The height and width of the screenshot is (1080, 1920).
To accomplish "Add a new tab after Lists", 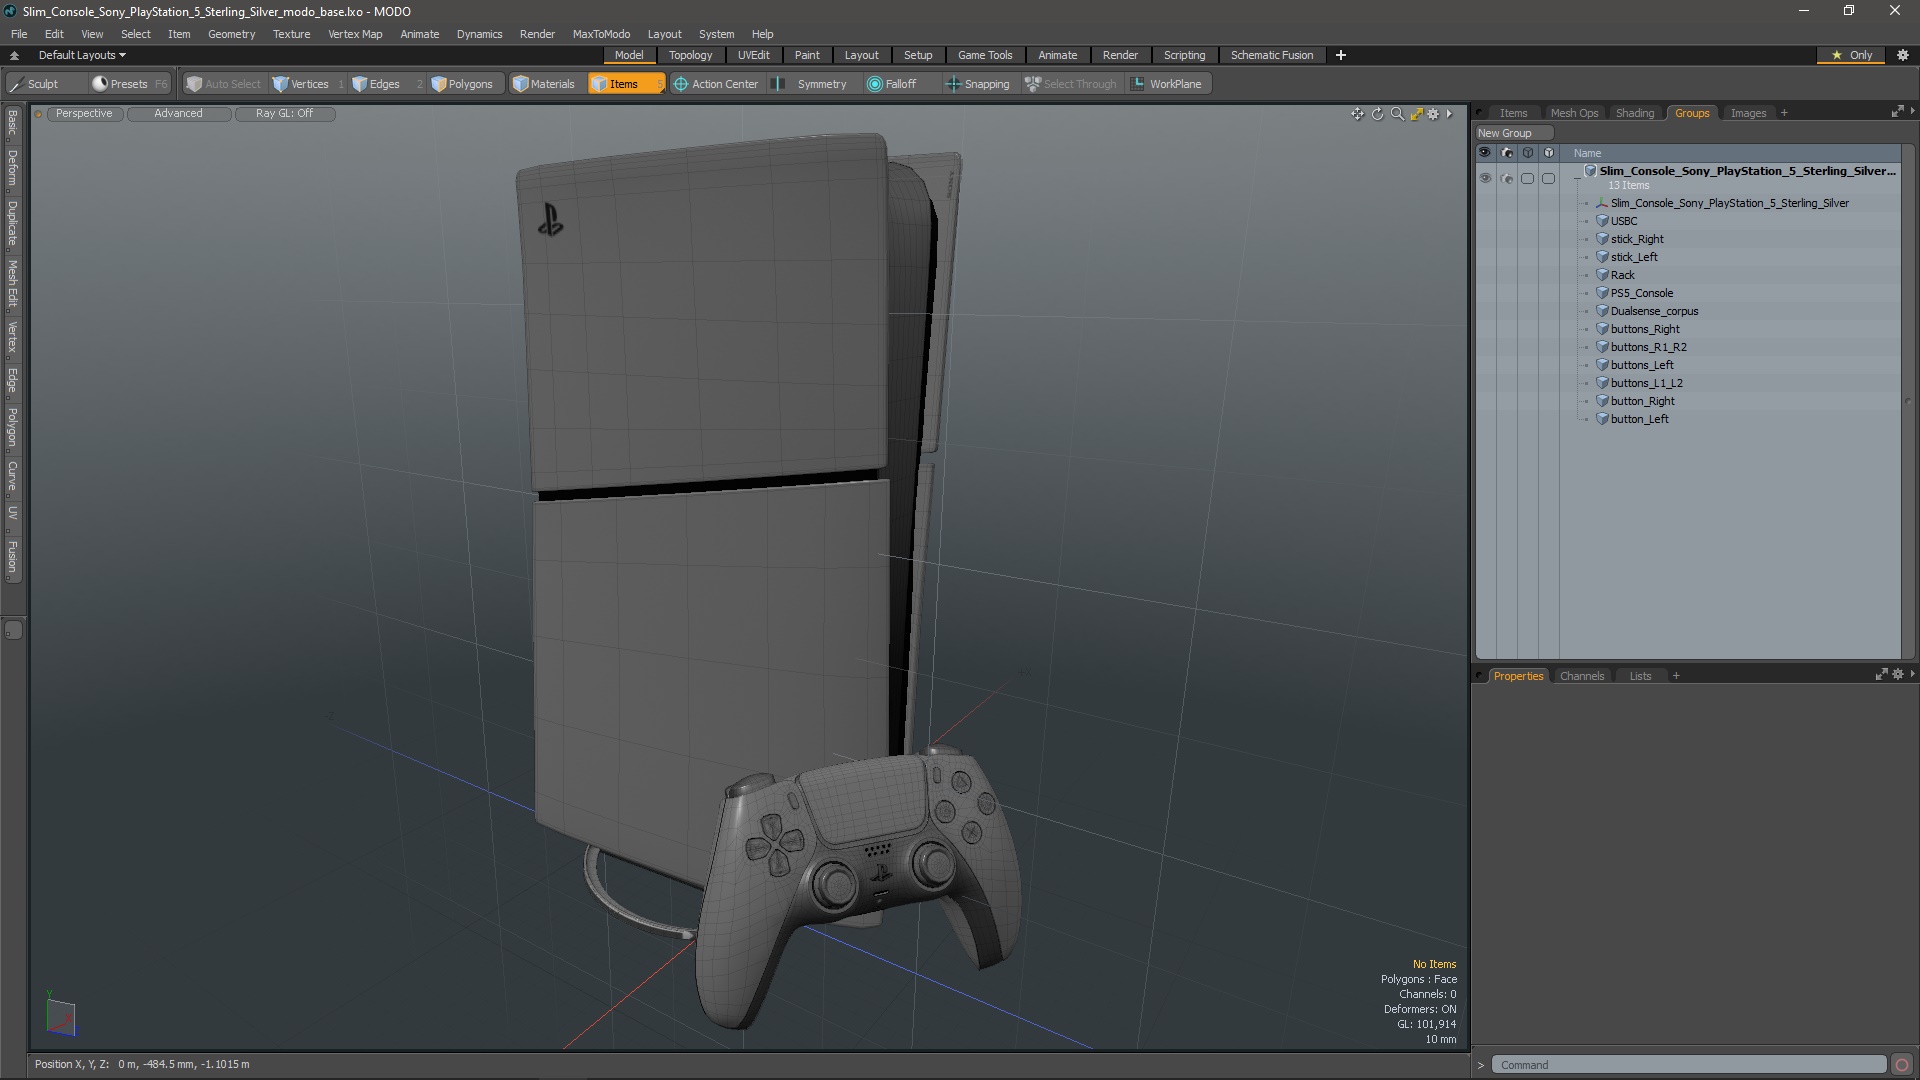I will 1676,676.
